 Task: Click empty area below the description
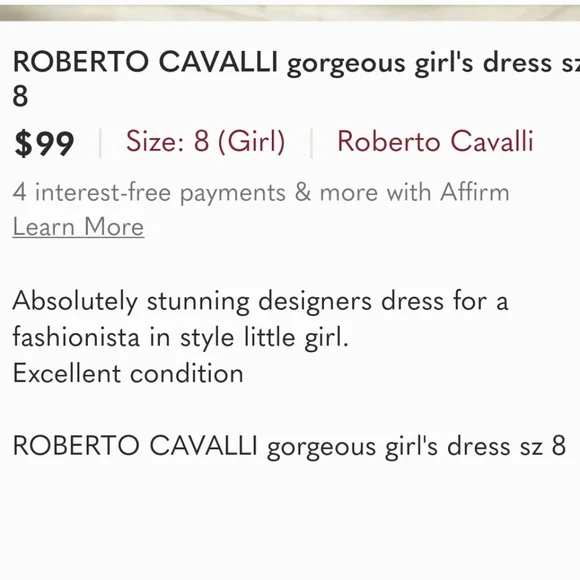click(x=290, y=522)
